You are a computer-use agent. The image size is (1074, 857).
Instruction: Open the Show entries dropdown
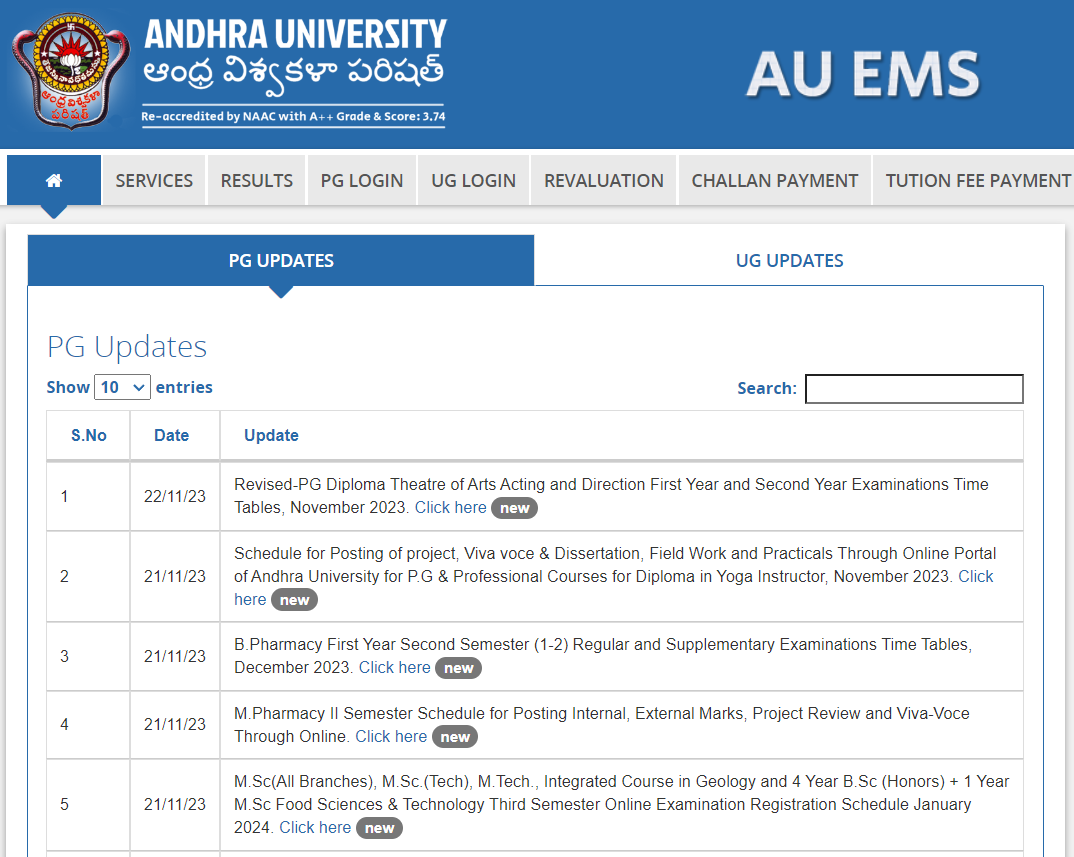(x=122, y=387)
